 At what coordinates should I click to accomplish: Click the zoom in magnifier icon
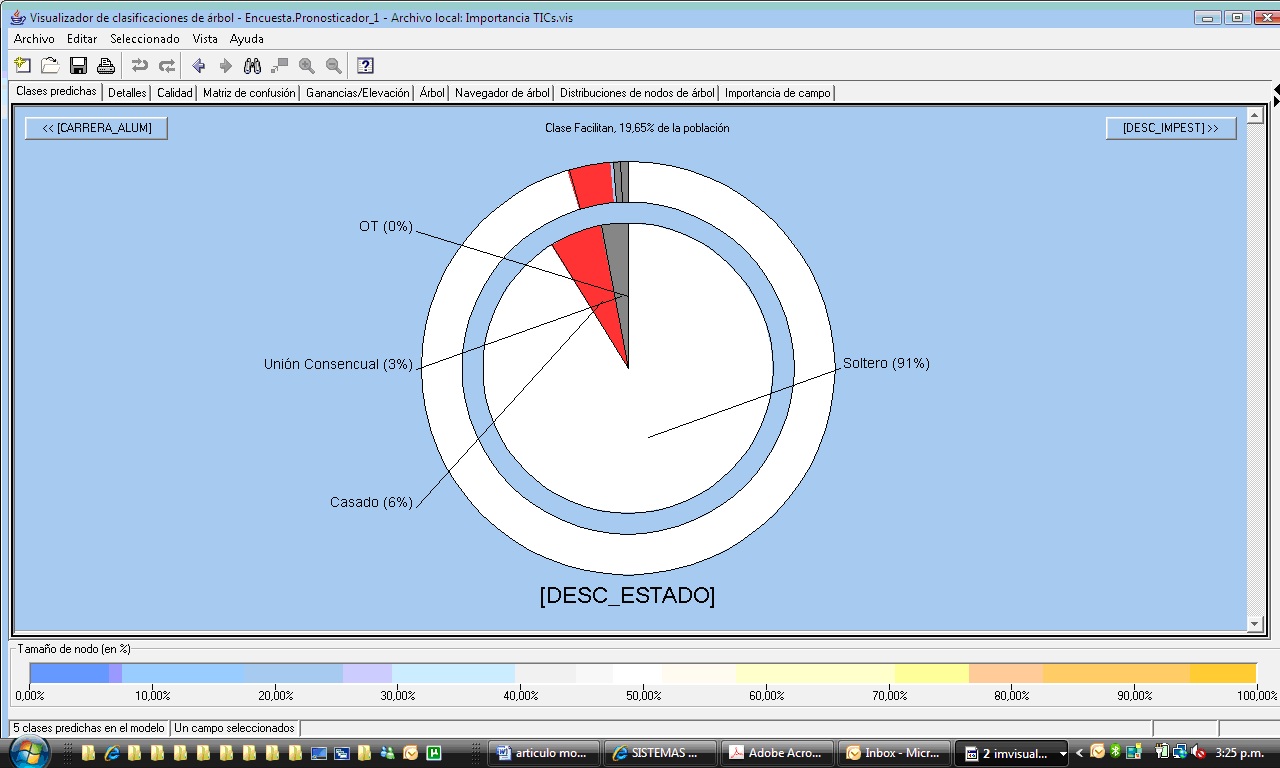tap(307, 66)
